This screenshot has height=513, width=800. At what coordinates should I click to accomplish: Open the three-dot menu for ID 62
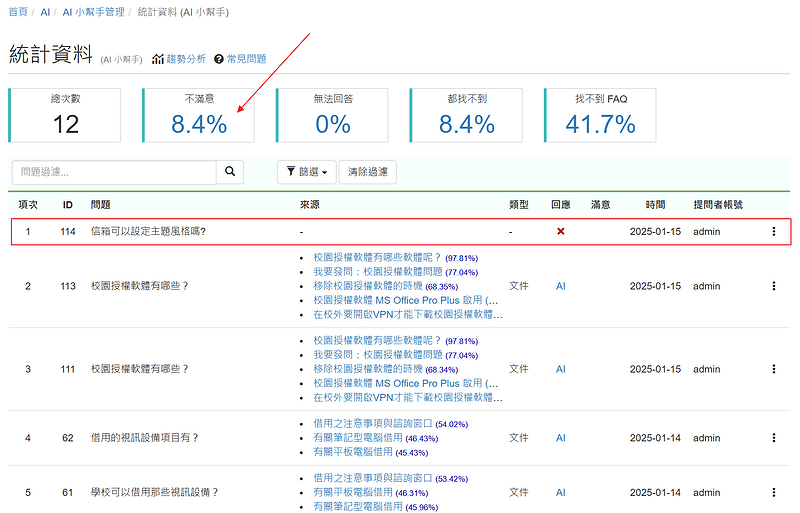[x=773, y=438]
